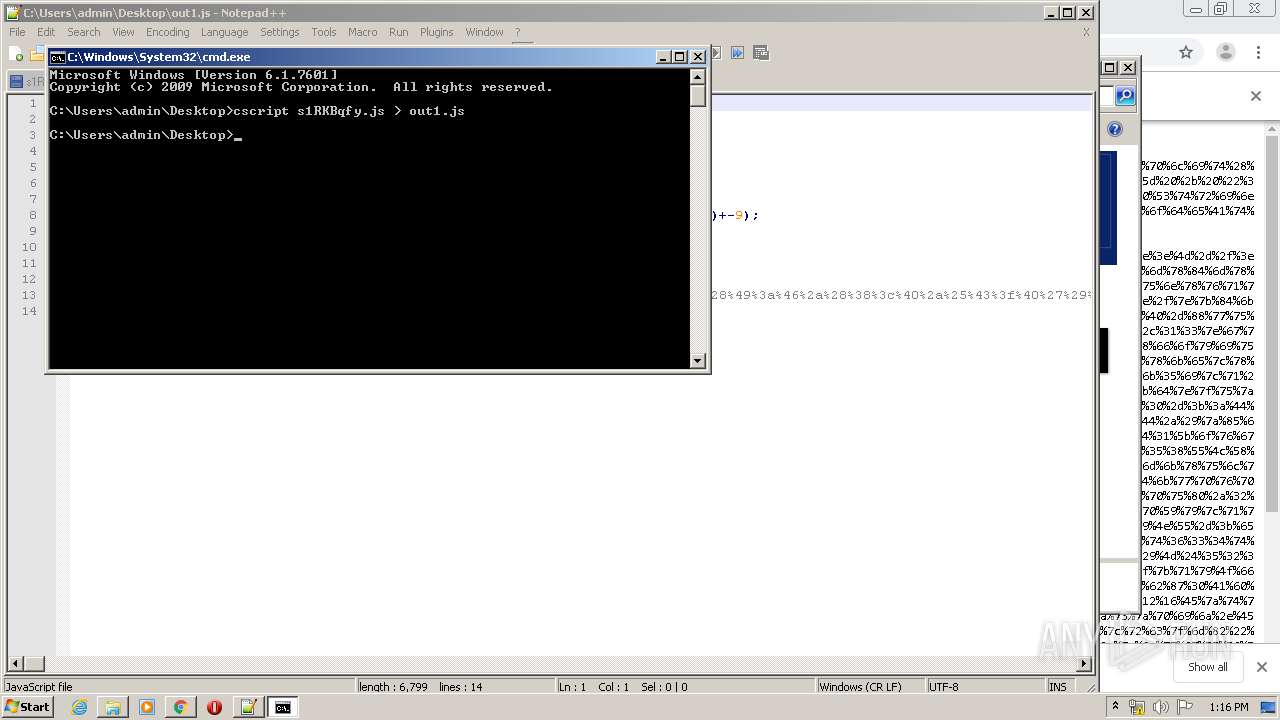Click the Action Center flag tray icon

[x=1185, y=707]
